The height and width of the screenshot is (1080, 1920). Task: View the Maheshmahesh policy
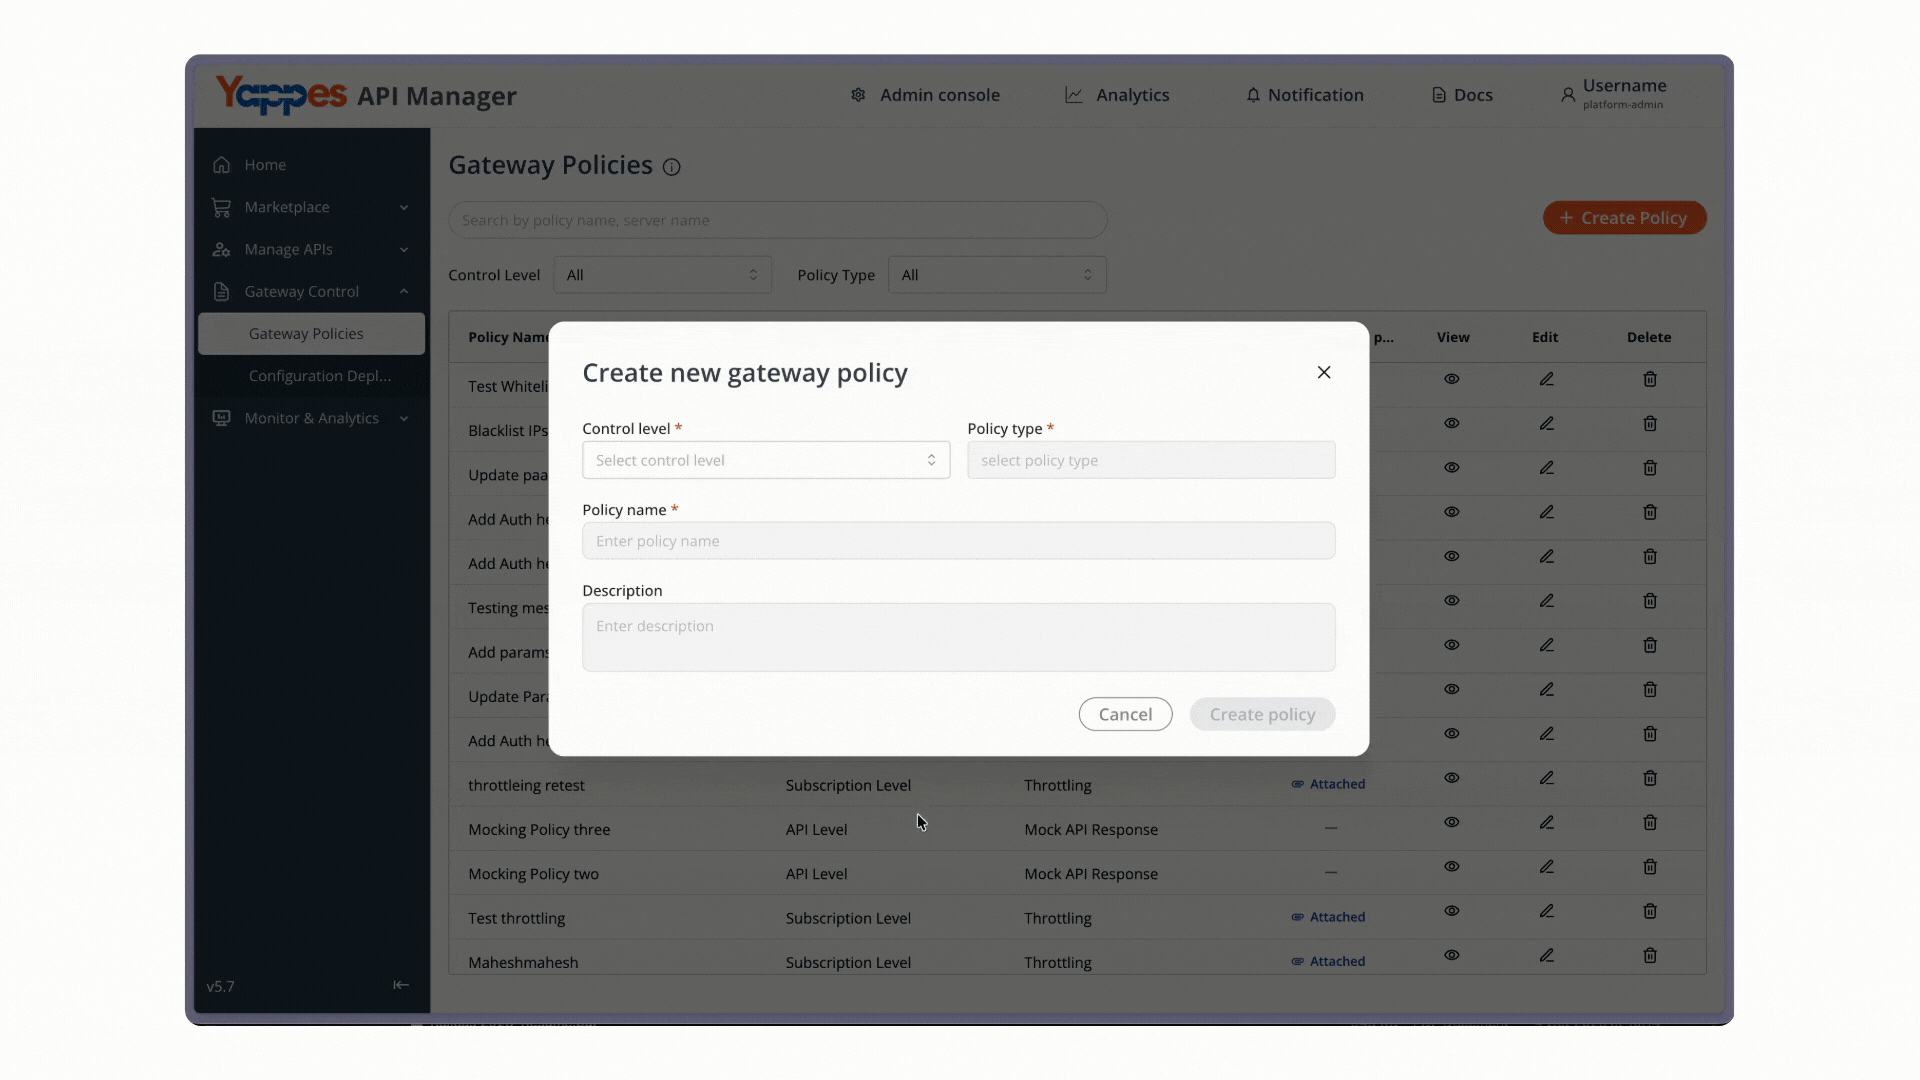pos(1452,955)
